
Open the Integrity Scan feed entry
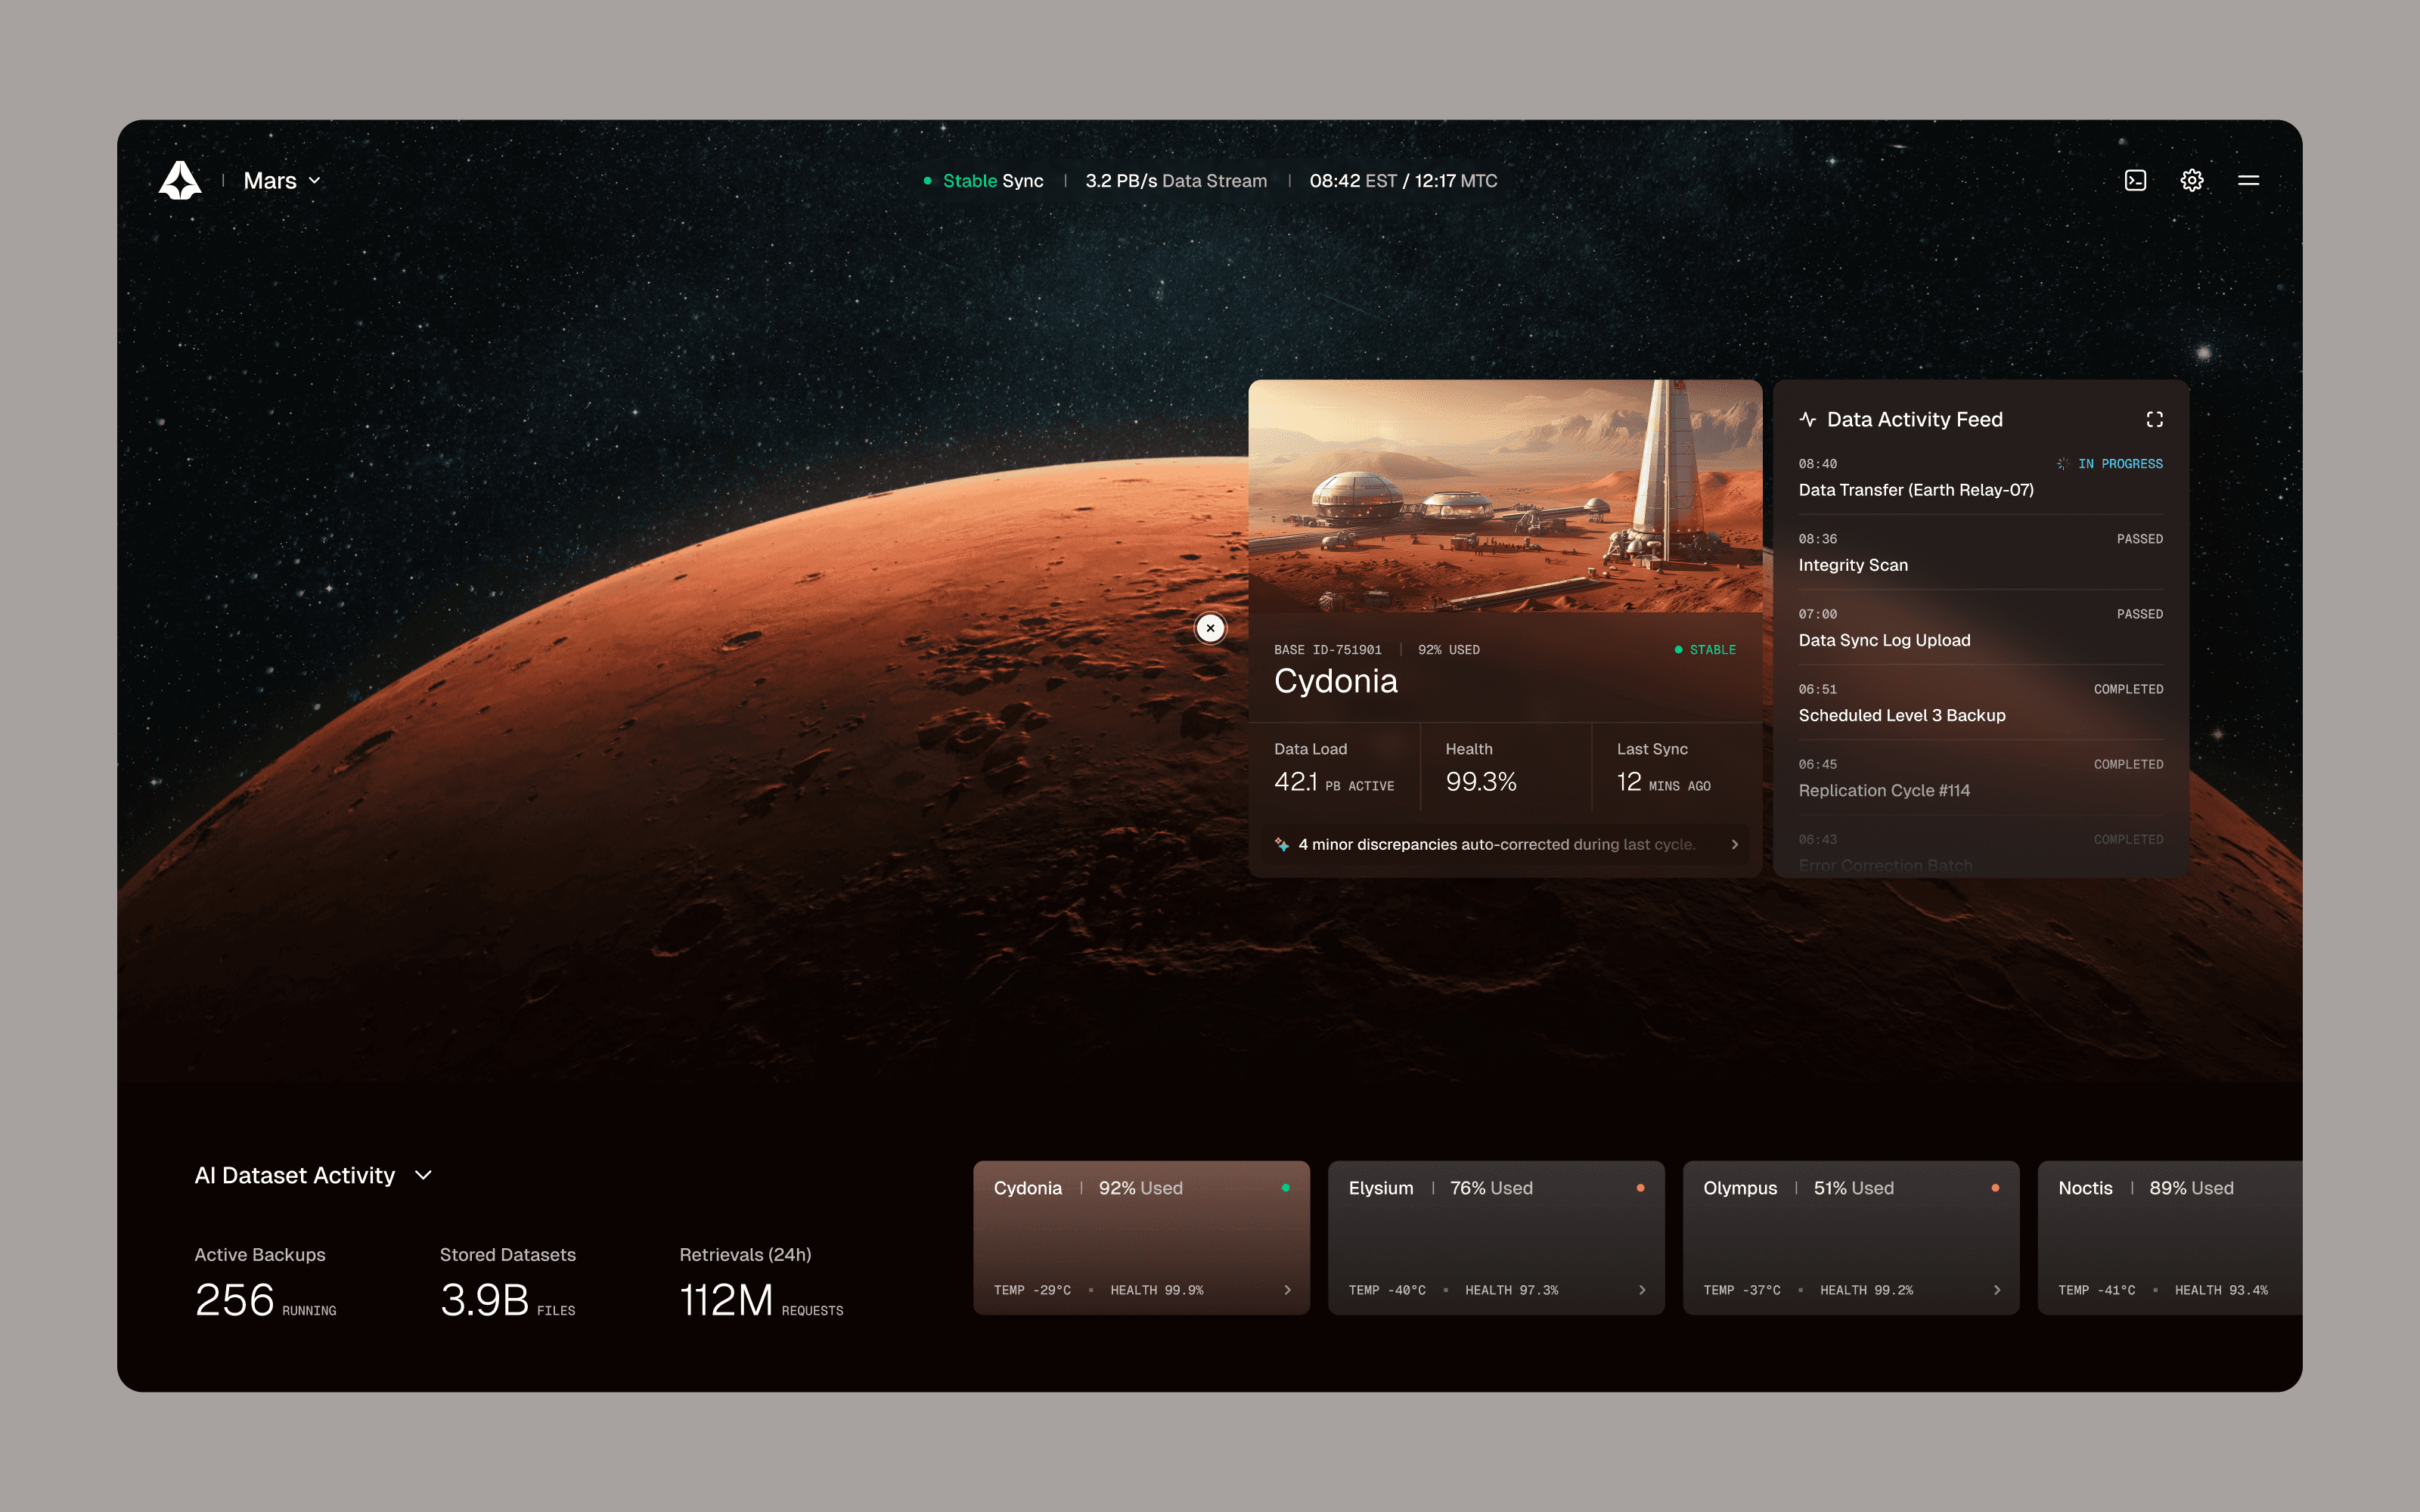tap(1853, 565)
